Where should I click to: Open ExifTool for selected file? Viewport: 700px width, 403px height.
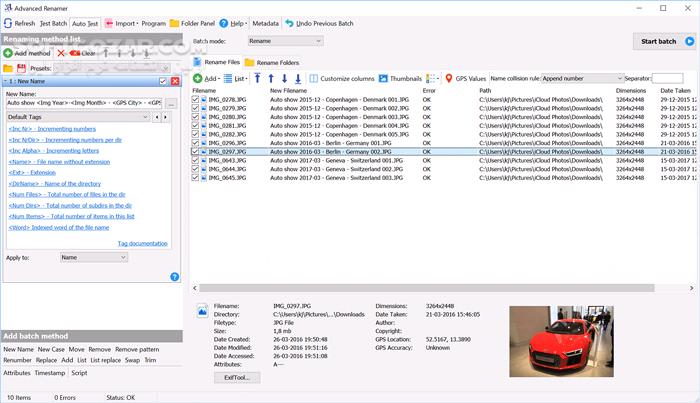pyautogui.click(x=237, y=378)
